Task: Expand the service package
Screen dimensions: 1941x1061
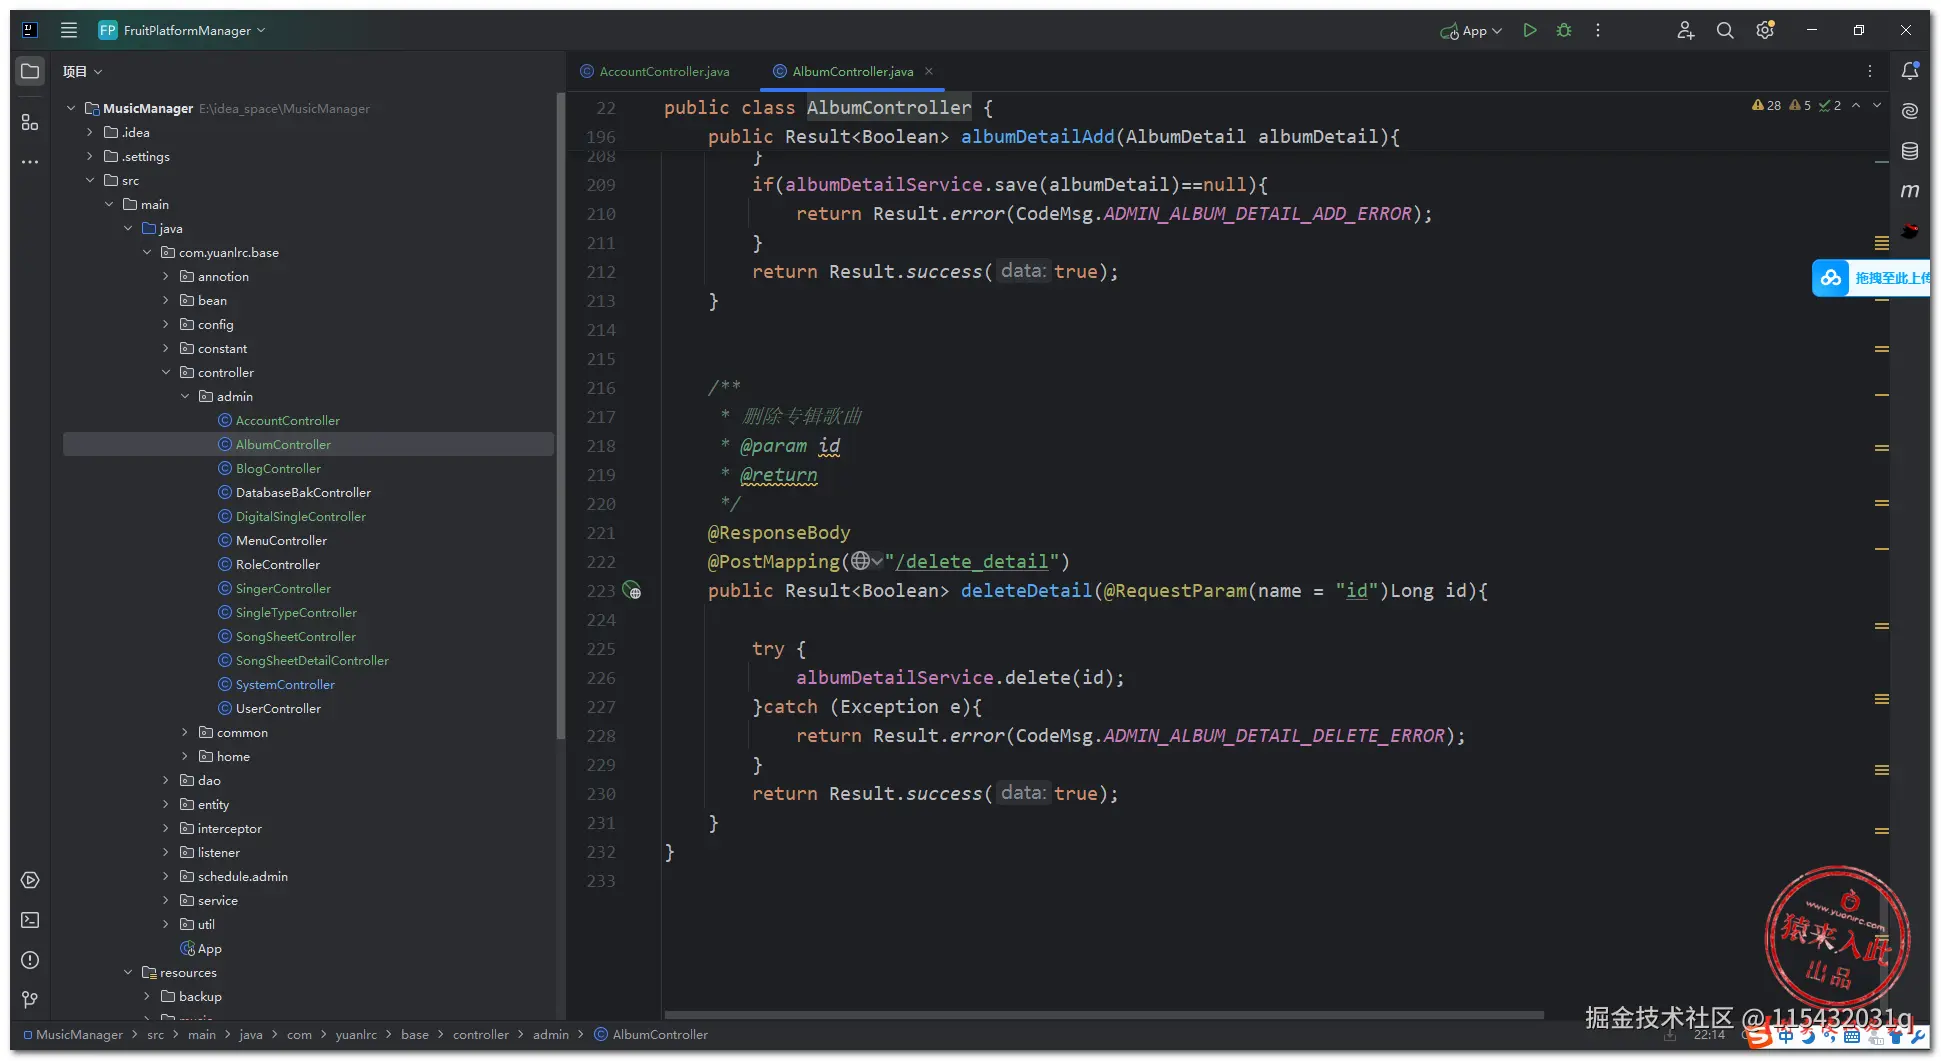Action: (x=166, y=900)
